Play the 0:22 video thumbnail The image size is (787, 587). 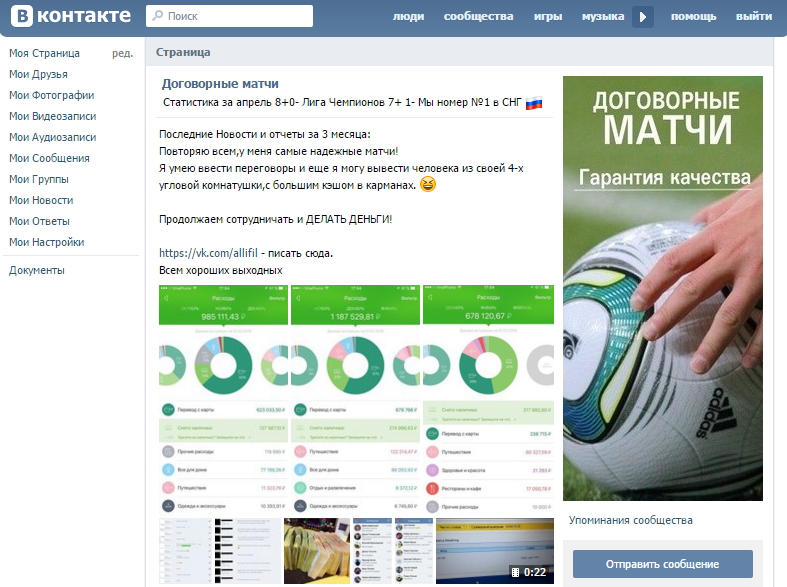(x=495, y=551)
